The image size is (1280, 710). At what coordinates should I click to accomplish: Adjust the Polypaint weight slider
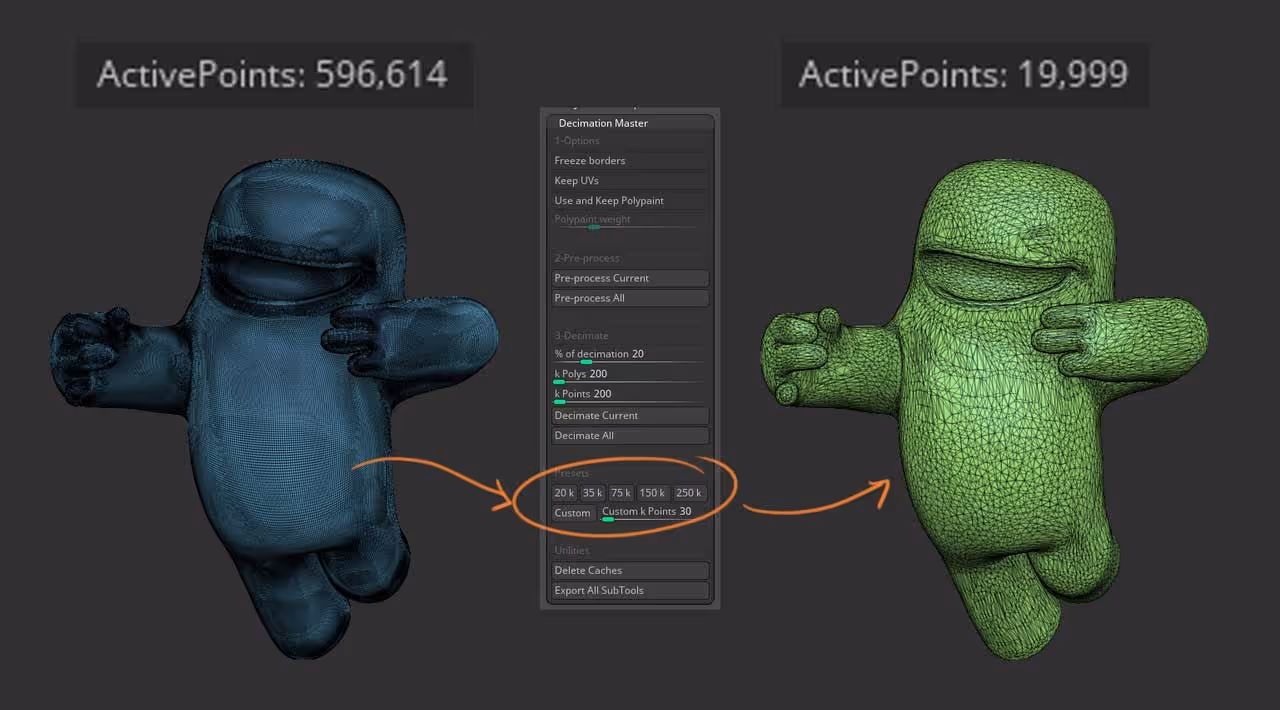click(630, 222)
